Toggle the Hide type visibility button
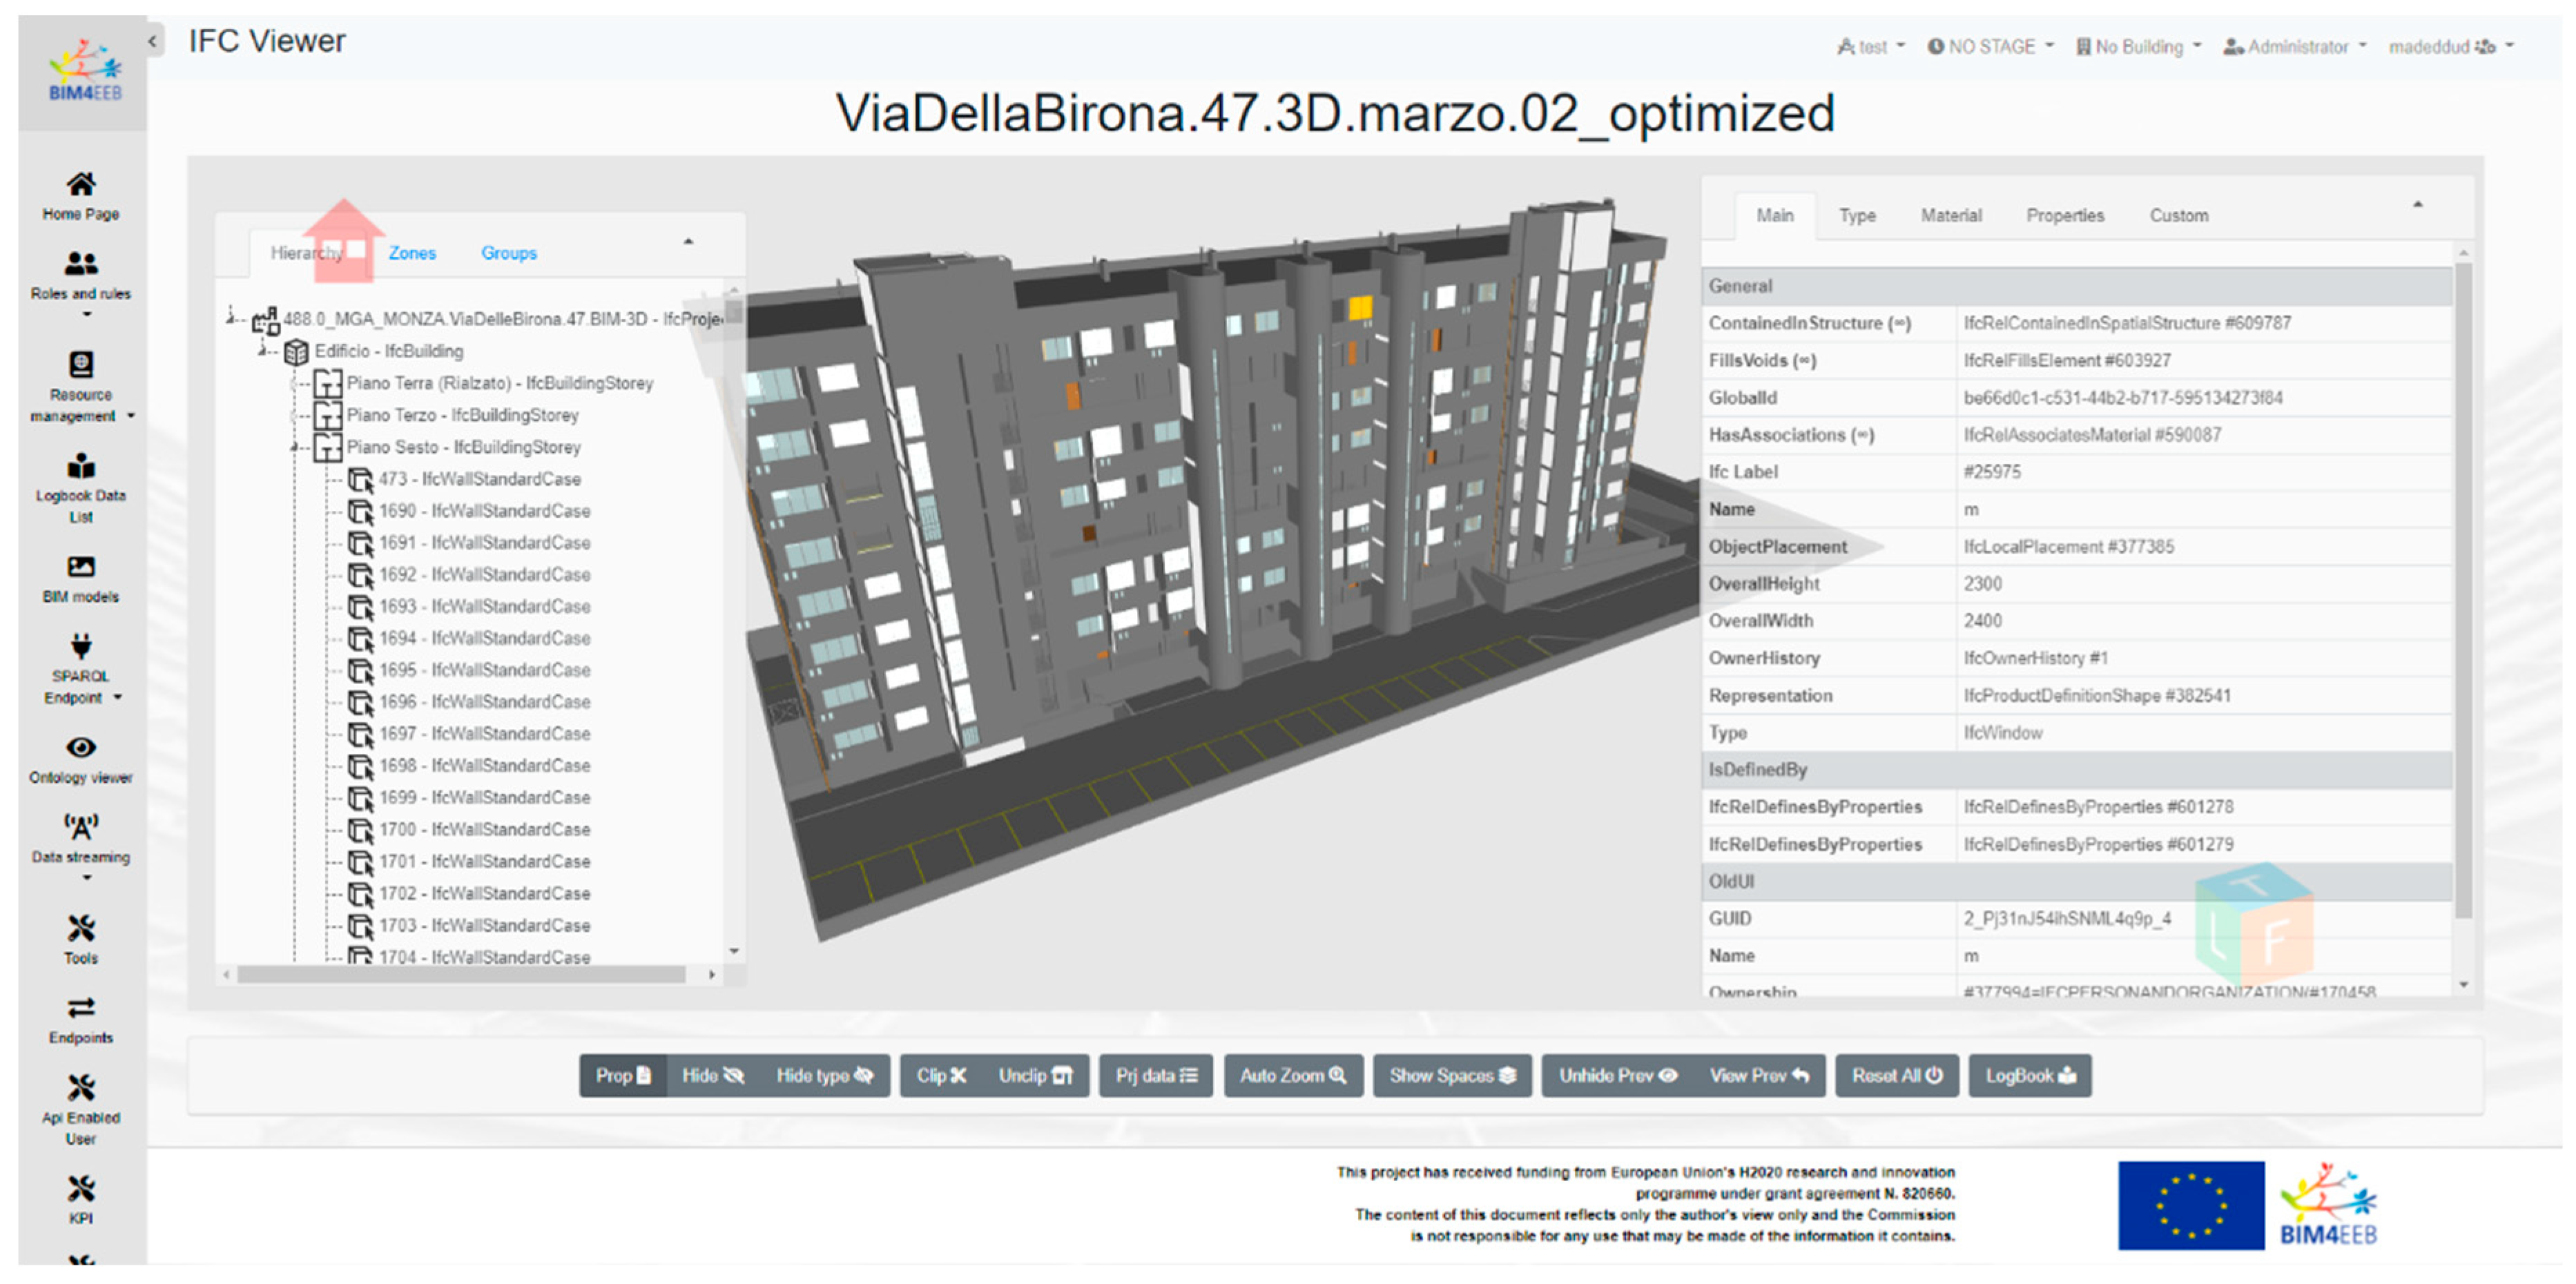 (x=824, y=1076)
